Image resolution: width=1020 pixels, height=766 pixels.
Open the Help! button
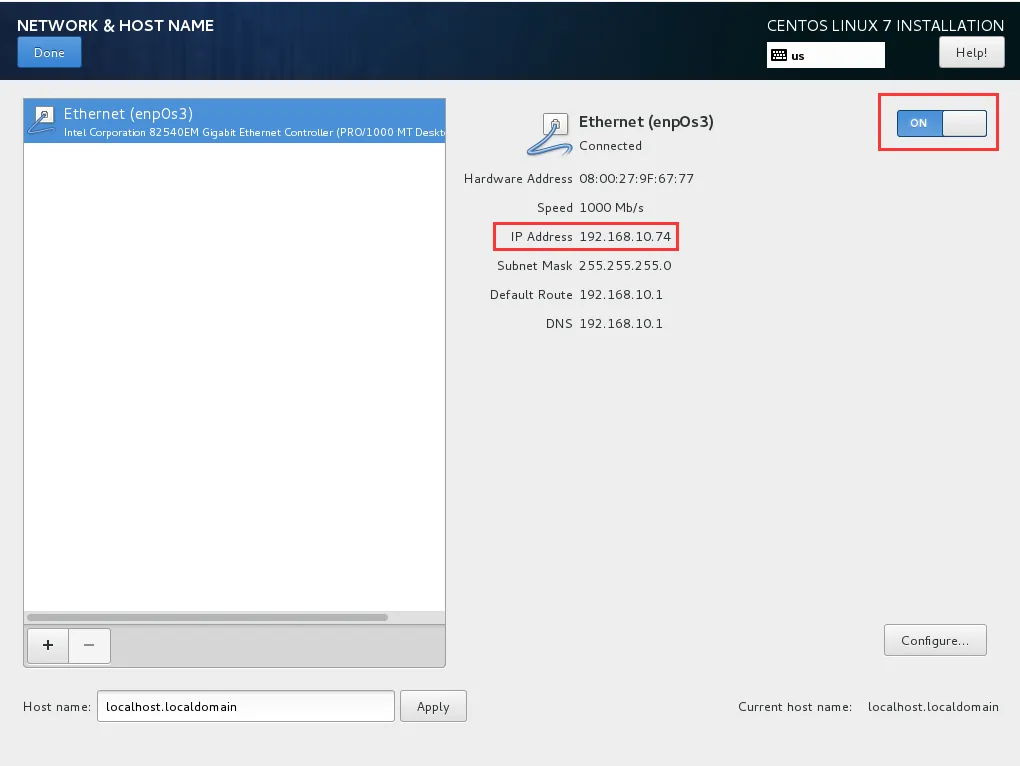click(x=971, y=53)
